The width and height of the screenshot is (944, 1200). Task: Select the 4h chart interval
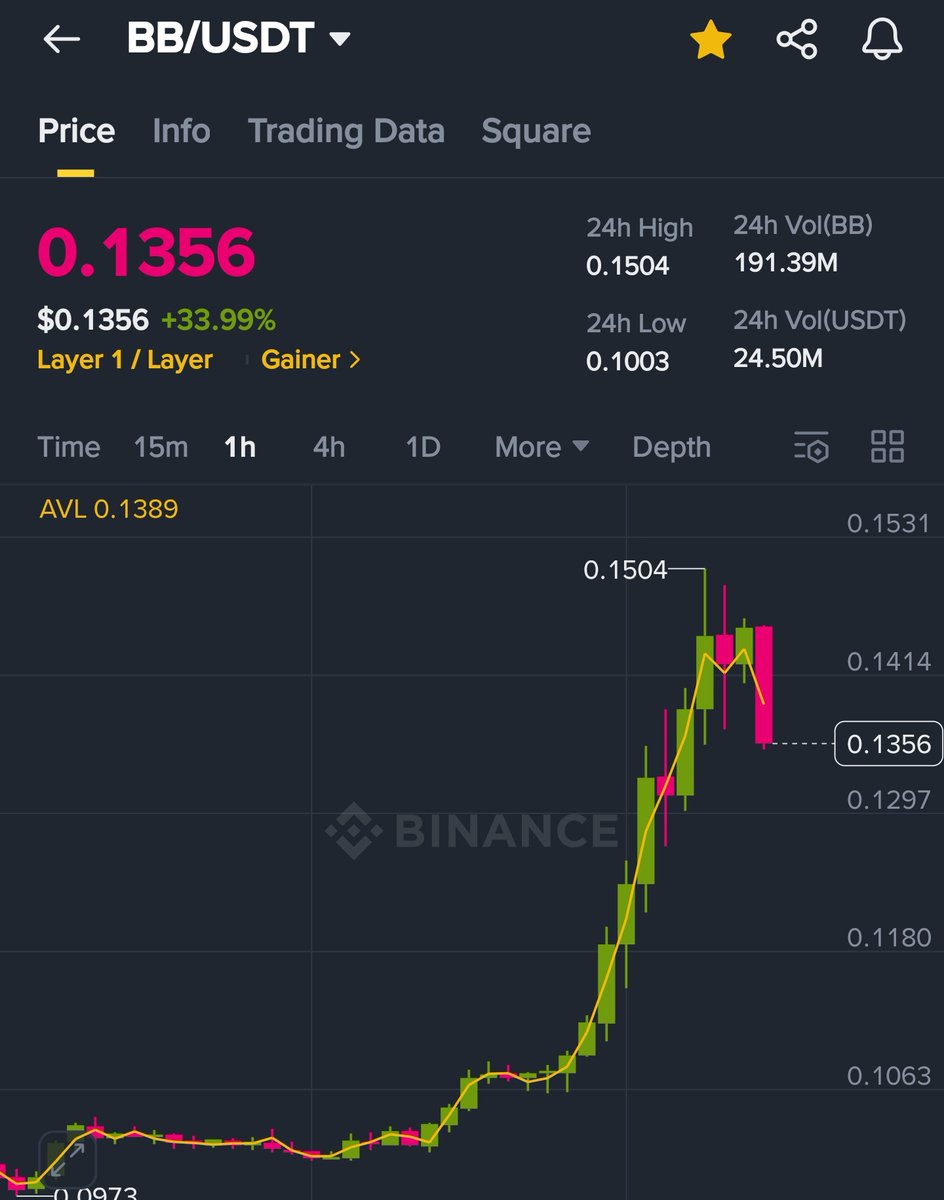click(329, 447)
